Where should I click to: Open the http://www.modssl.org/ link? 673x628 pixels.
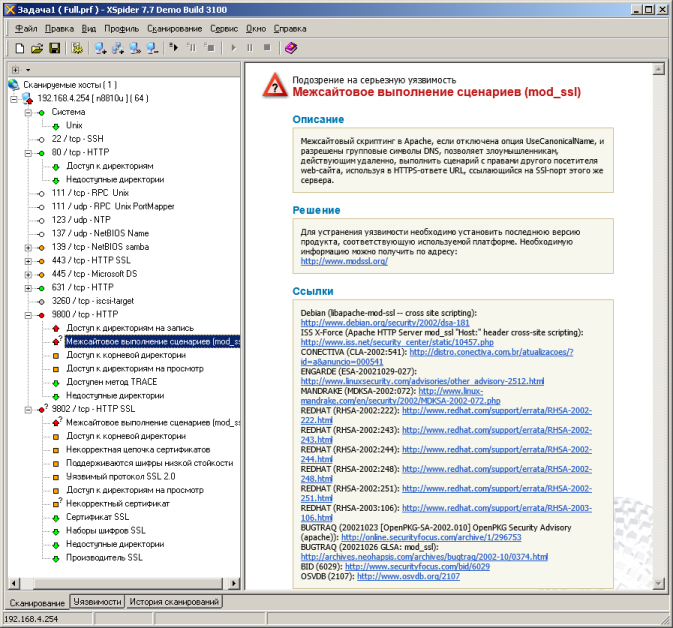[344, 261]
